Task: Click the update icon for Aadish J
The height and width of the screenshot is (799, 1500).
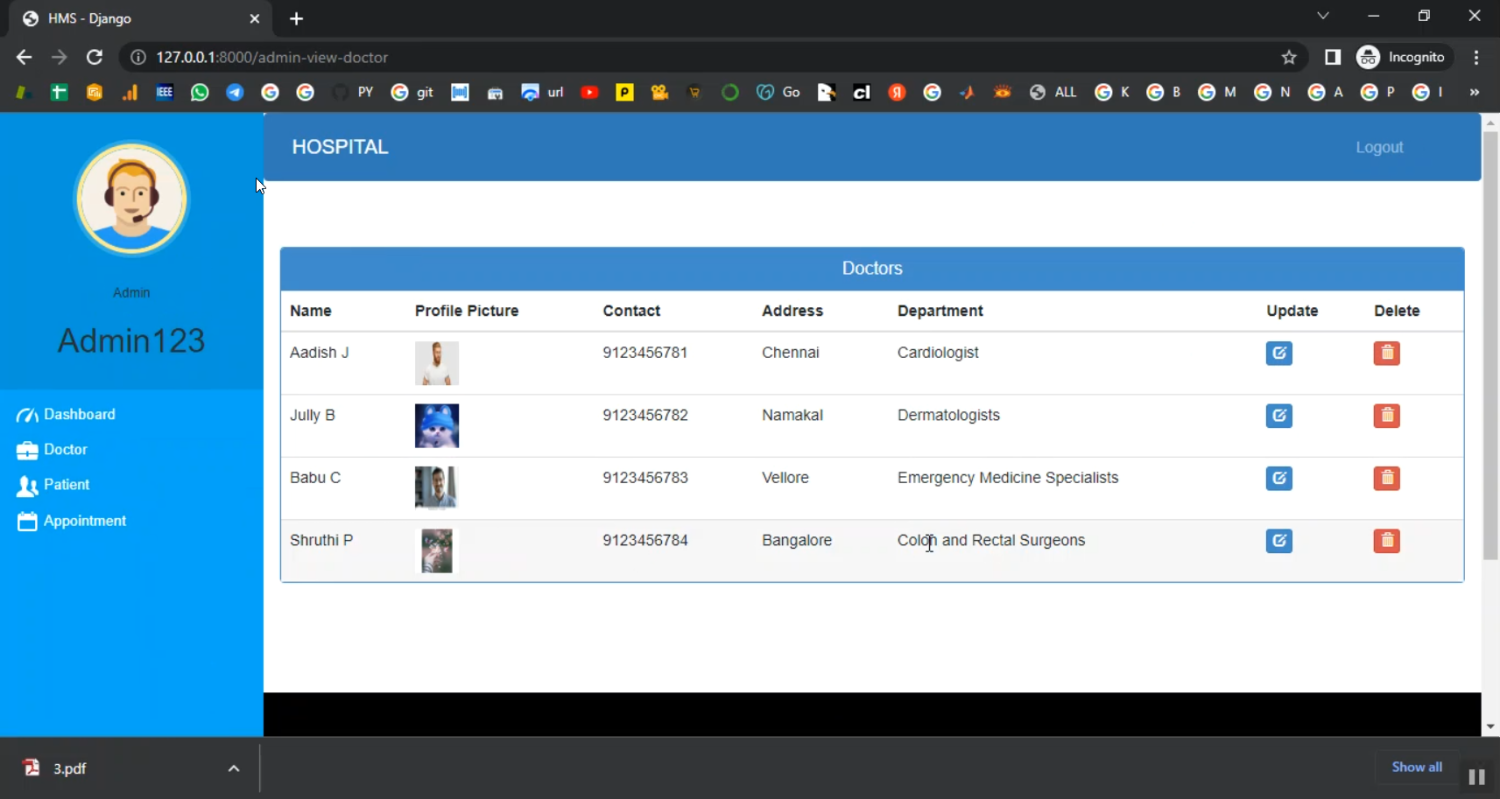Action: click(1278, 353)
